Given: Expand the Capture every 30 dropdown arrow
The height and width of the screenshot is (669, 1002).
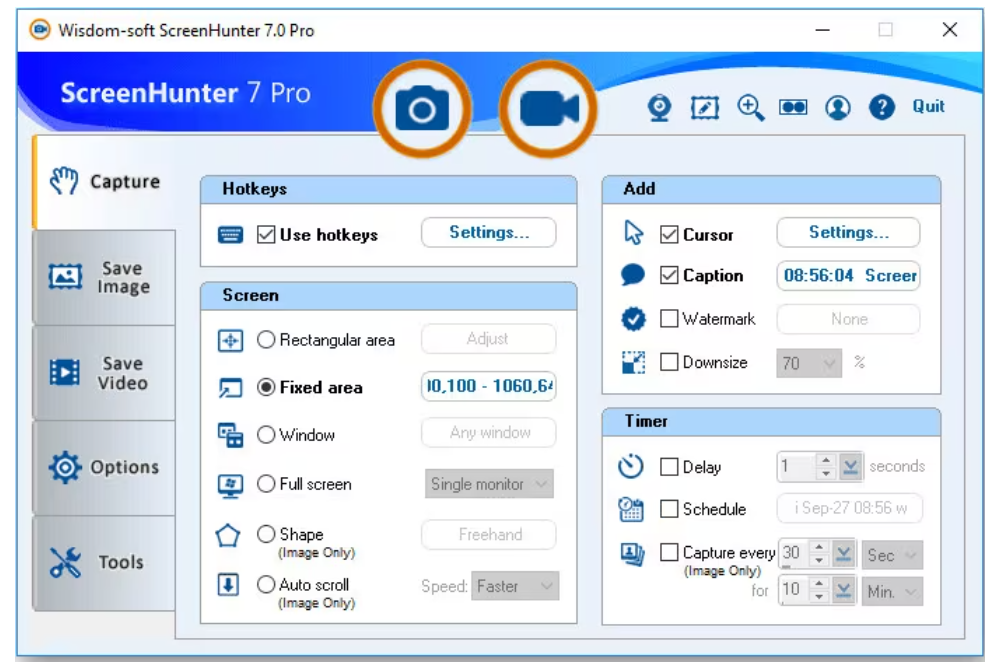Looking at the screenshot, I should 844,553.
